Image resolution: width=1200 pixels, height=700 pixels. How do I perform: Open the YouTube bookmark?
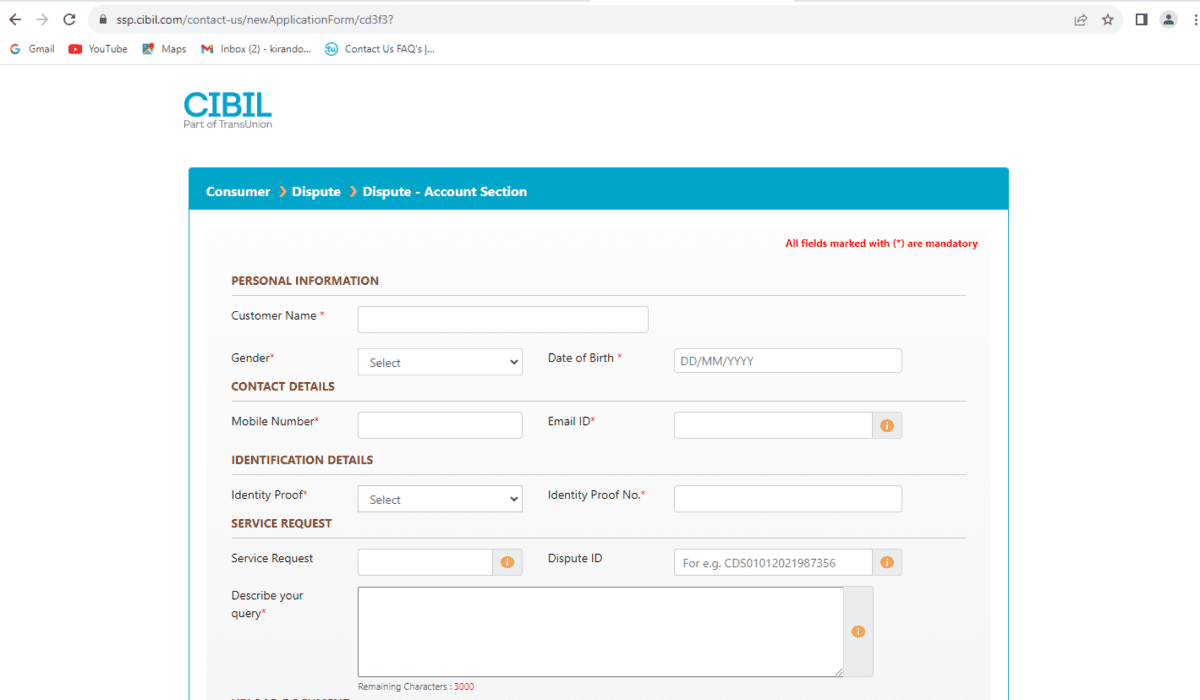coord(98,49)
